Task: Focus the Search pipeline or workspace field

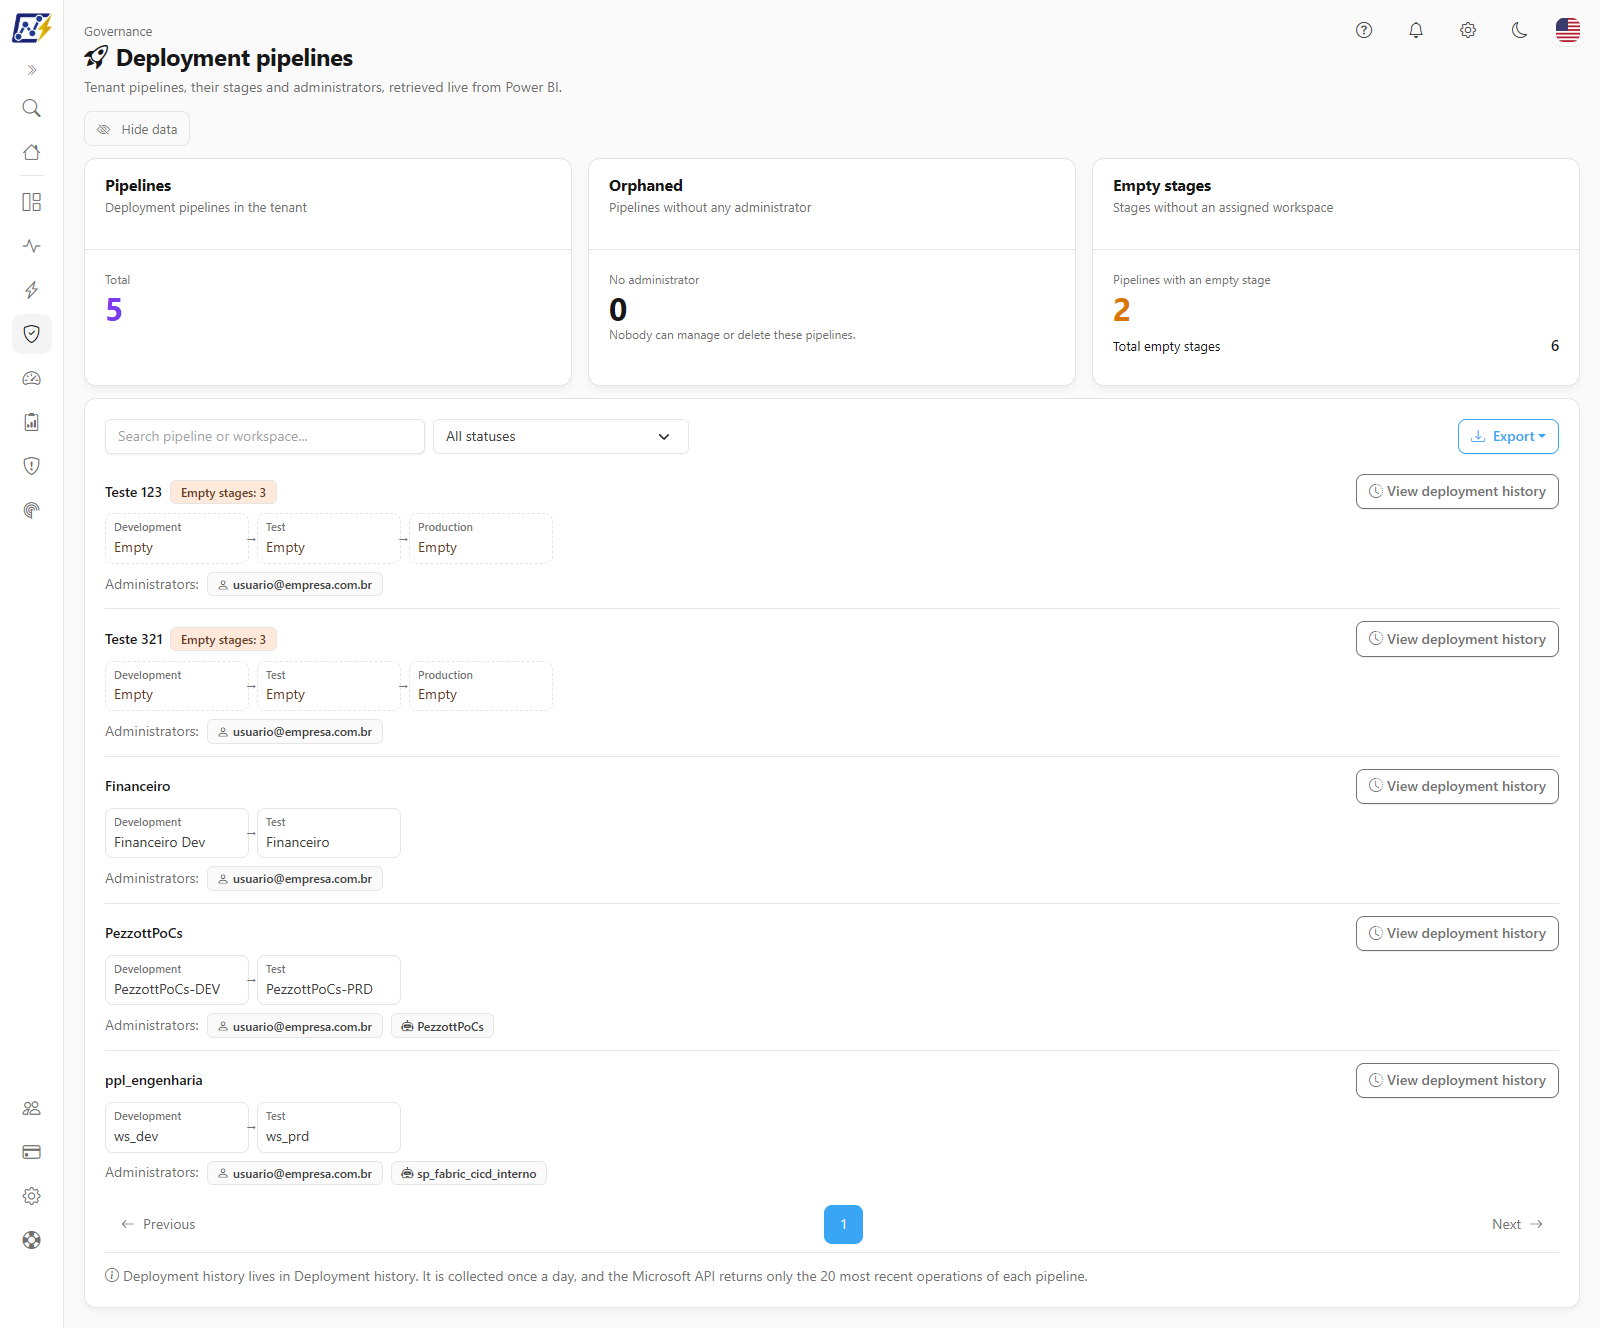Action: coord(265,437)
